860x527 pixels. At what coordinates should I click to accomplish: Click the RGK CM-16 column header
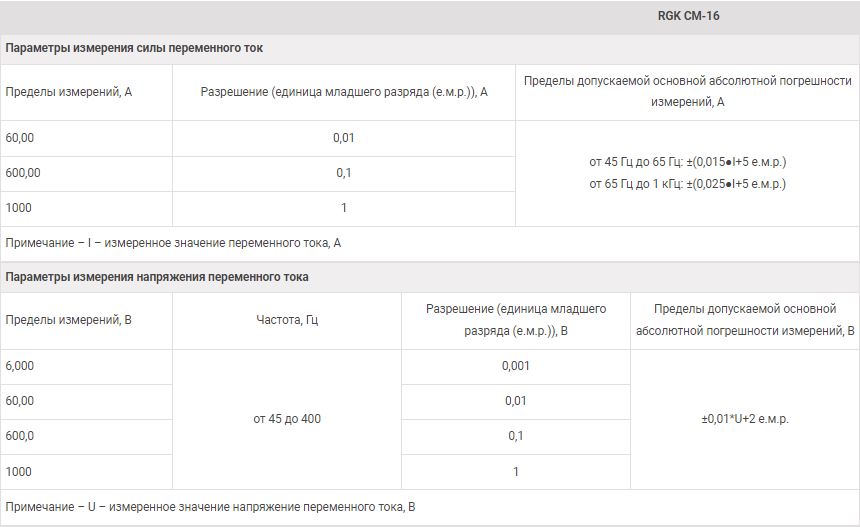tap(688, 16)
